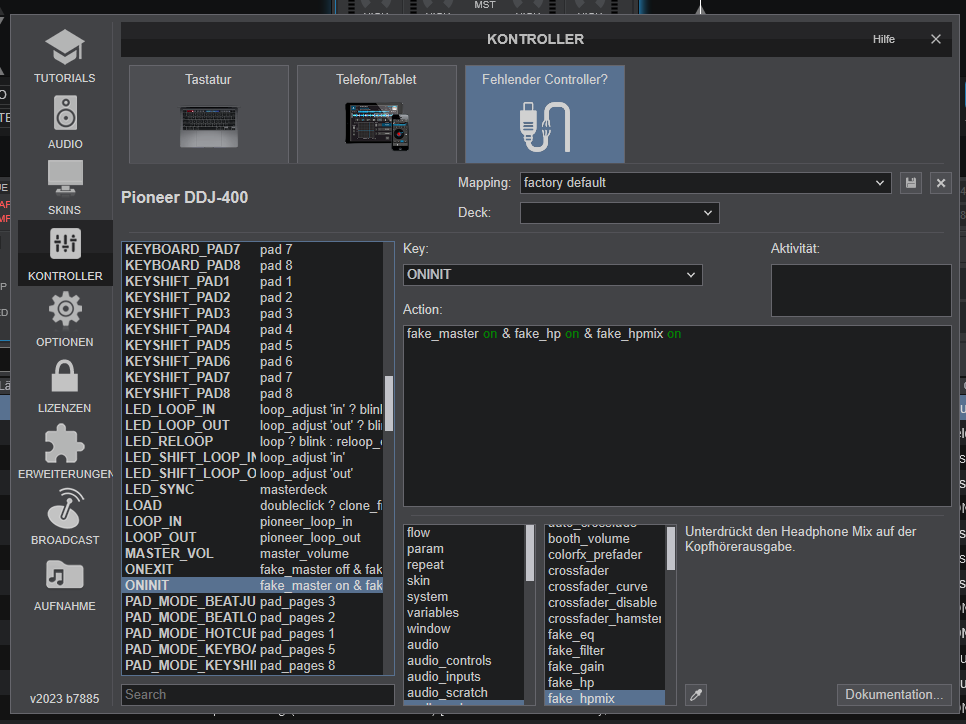Open Optionen gear settings
Image resolution: width=966 pixels, height=724 pixels.
tap(65, 320)
